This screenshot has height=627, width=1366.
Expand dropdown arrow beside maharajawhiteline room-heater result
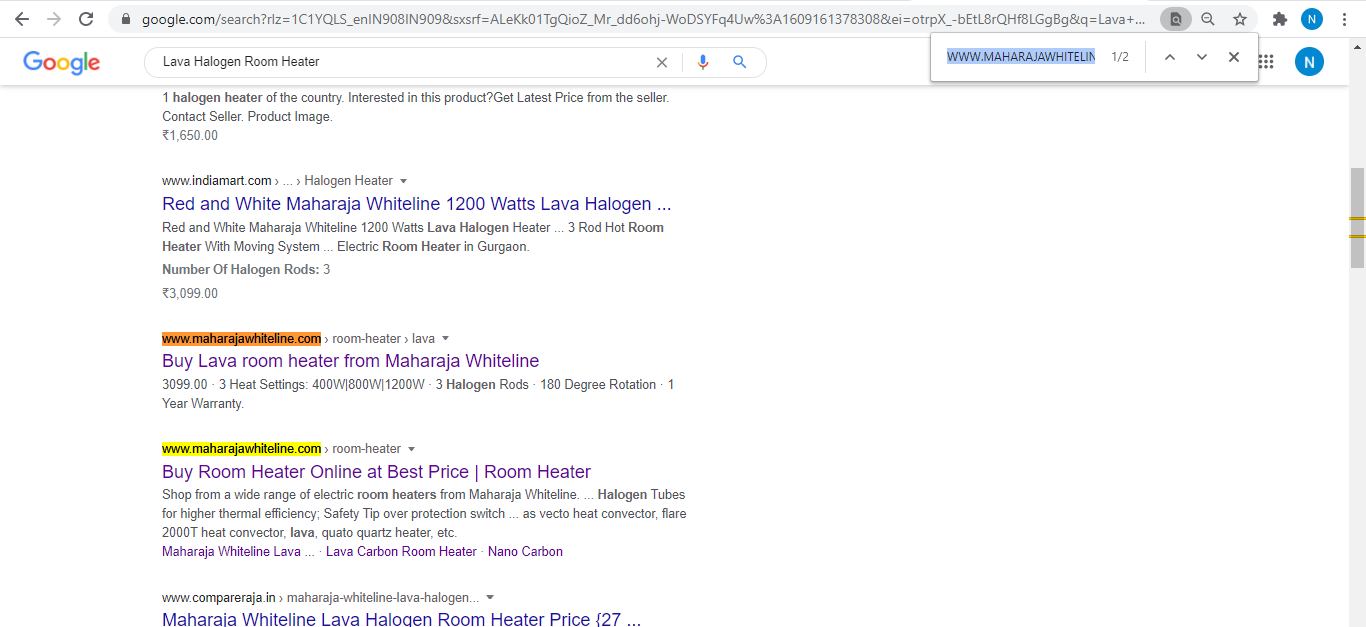(411, 449)
